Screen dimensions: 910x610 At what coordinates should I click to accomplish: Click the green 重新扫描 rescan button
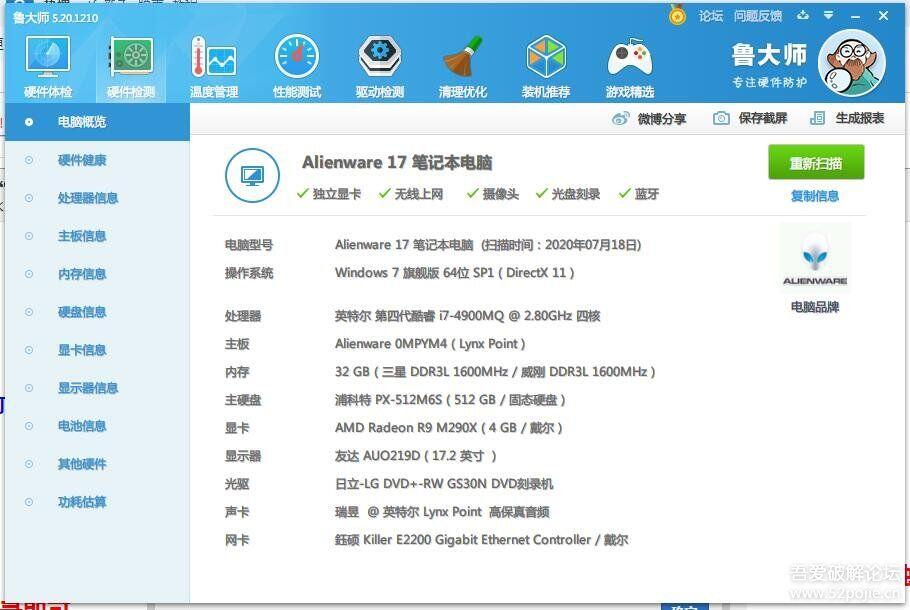click(x=815, y=163)
